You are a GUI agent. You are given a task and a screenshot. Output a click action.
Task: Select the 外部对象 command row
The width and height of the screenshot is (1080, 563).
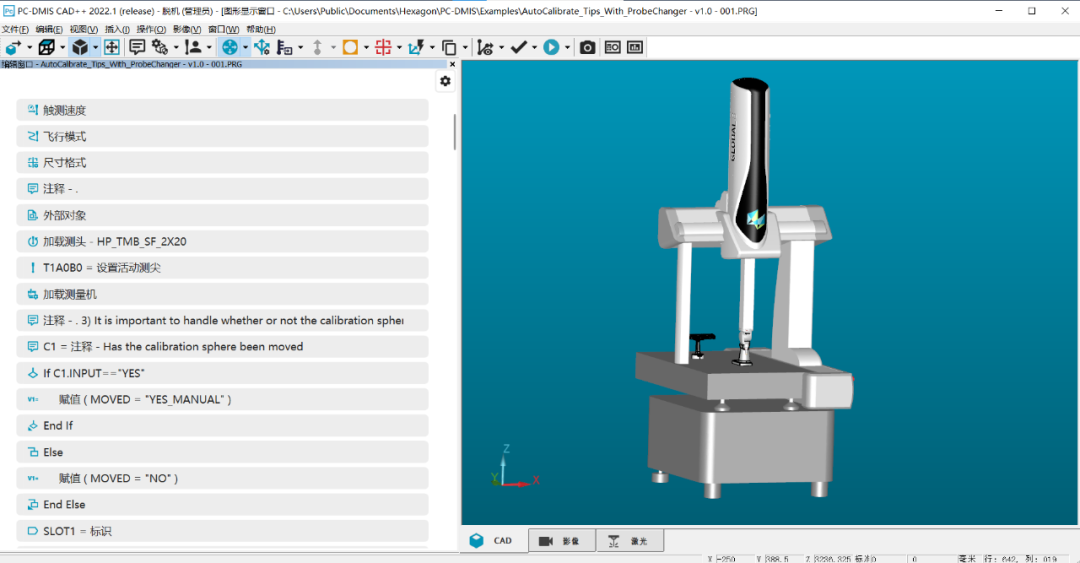[x=222, y=215]
